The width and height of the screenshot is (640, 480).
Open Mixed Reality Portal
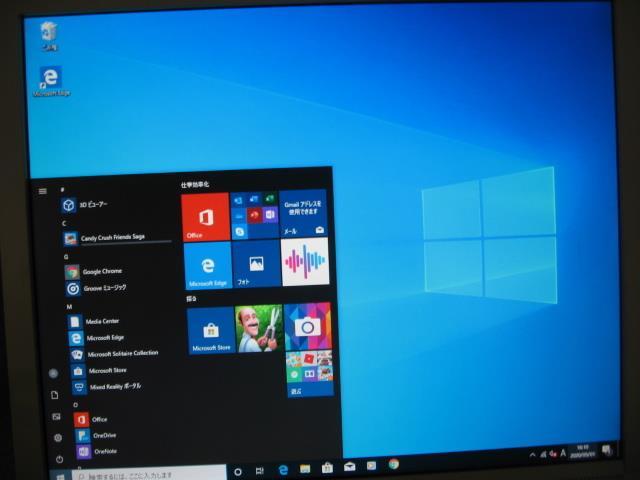107,387
